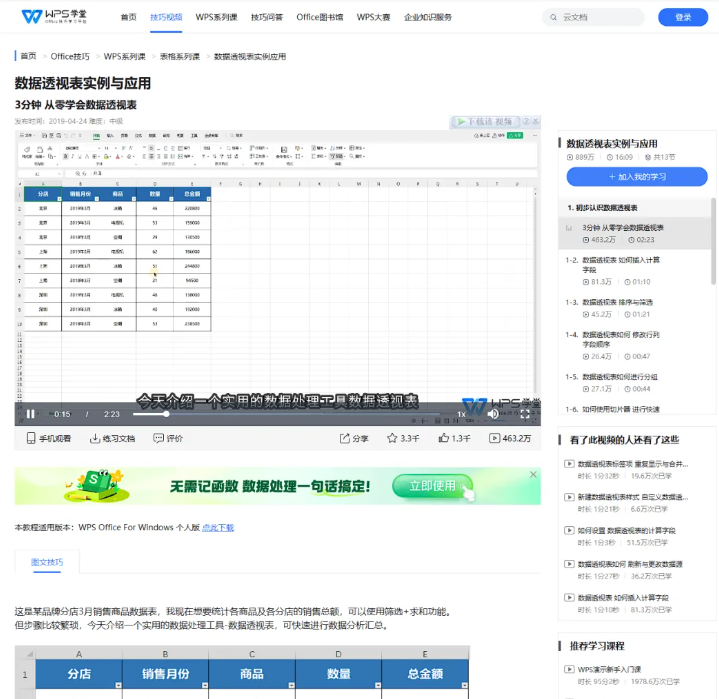
Task: Like the video with thumbs-up icon
Action: pyautogui.click(x=443, y=438)
